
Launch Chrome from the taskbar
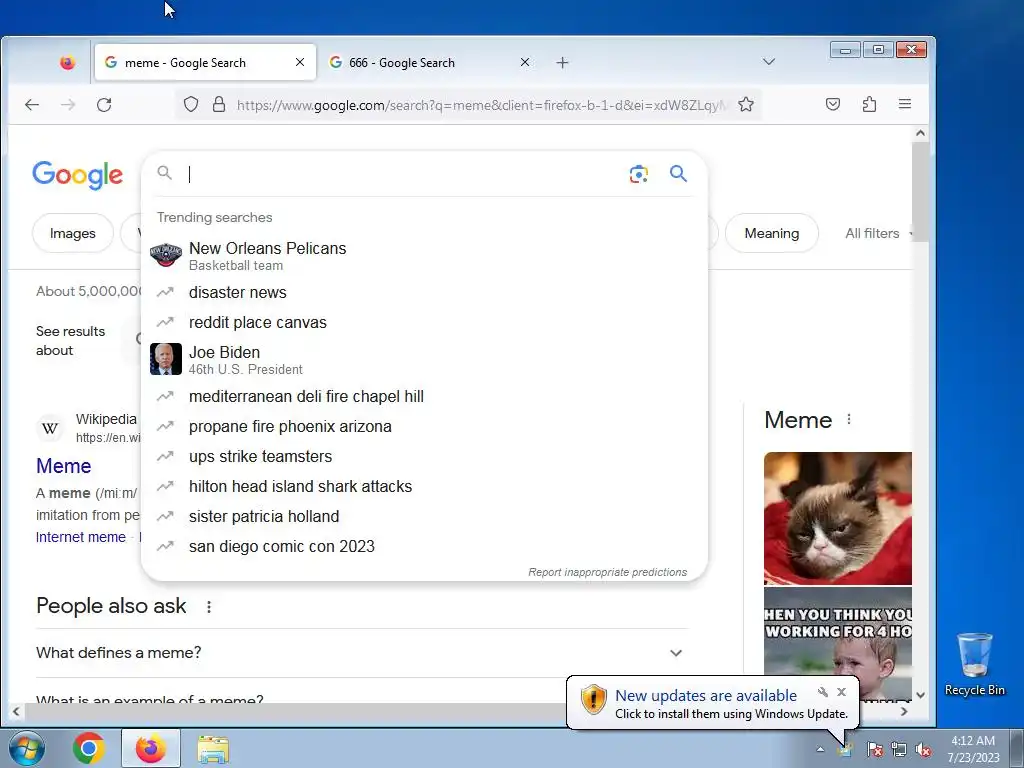[88, 749]
